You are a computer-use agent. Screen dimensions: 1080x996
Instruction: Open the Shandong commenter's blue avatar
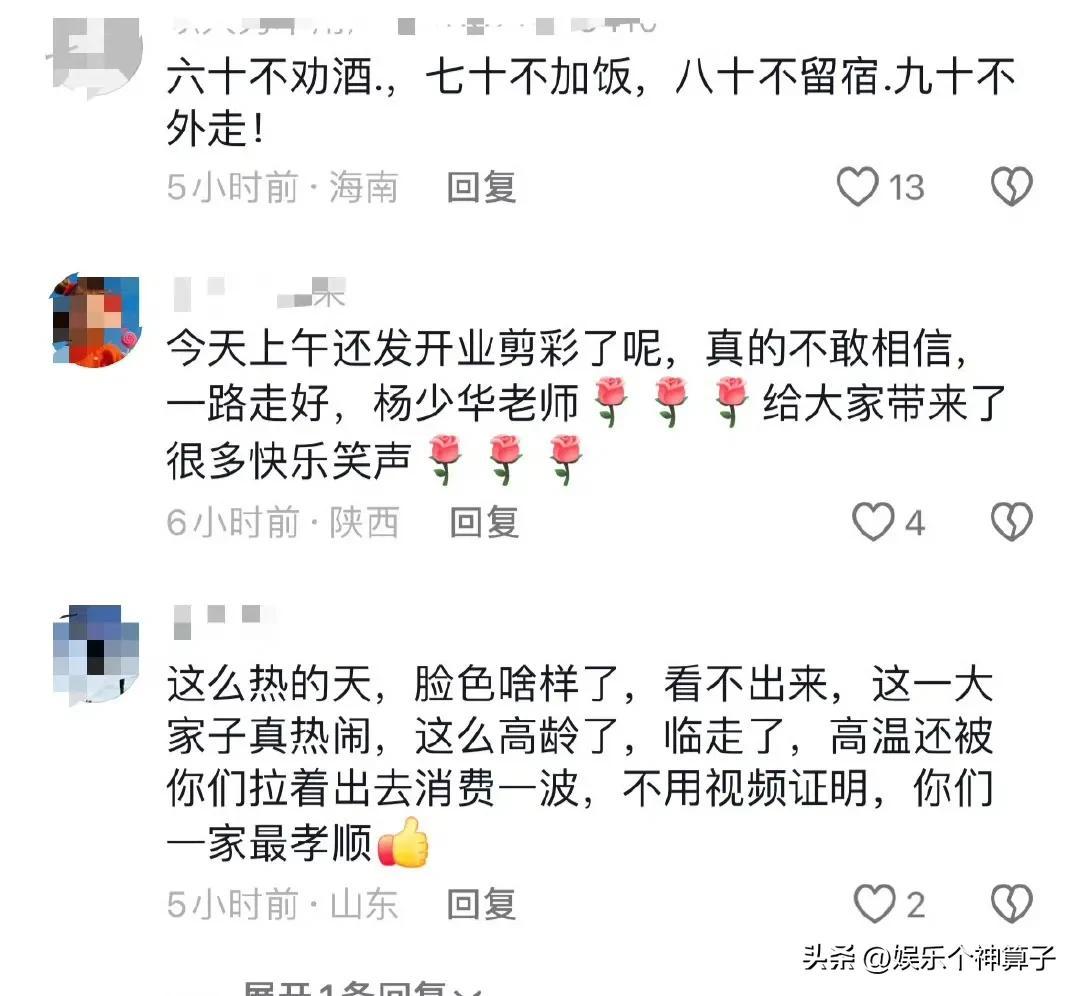96,655
